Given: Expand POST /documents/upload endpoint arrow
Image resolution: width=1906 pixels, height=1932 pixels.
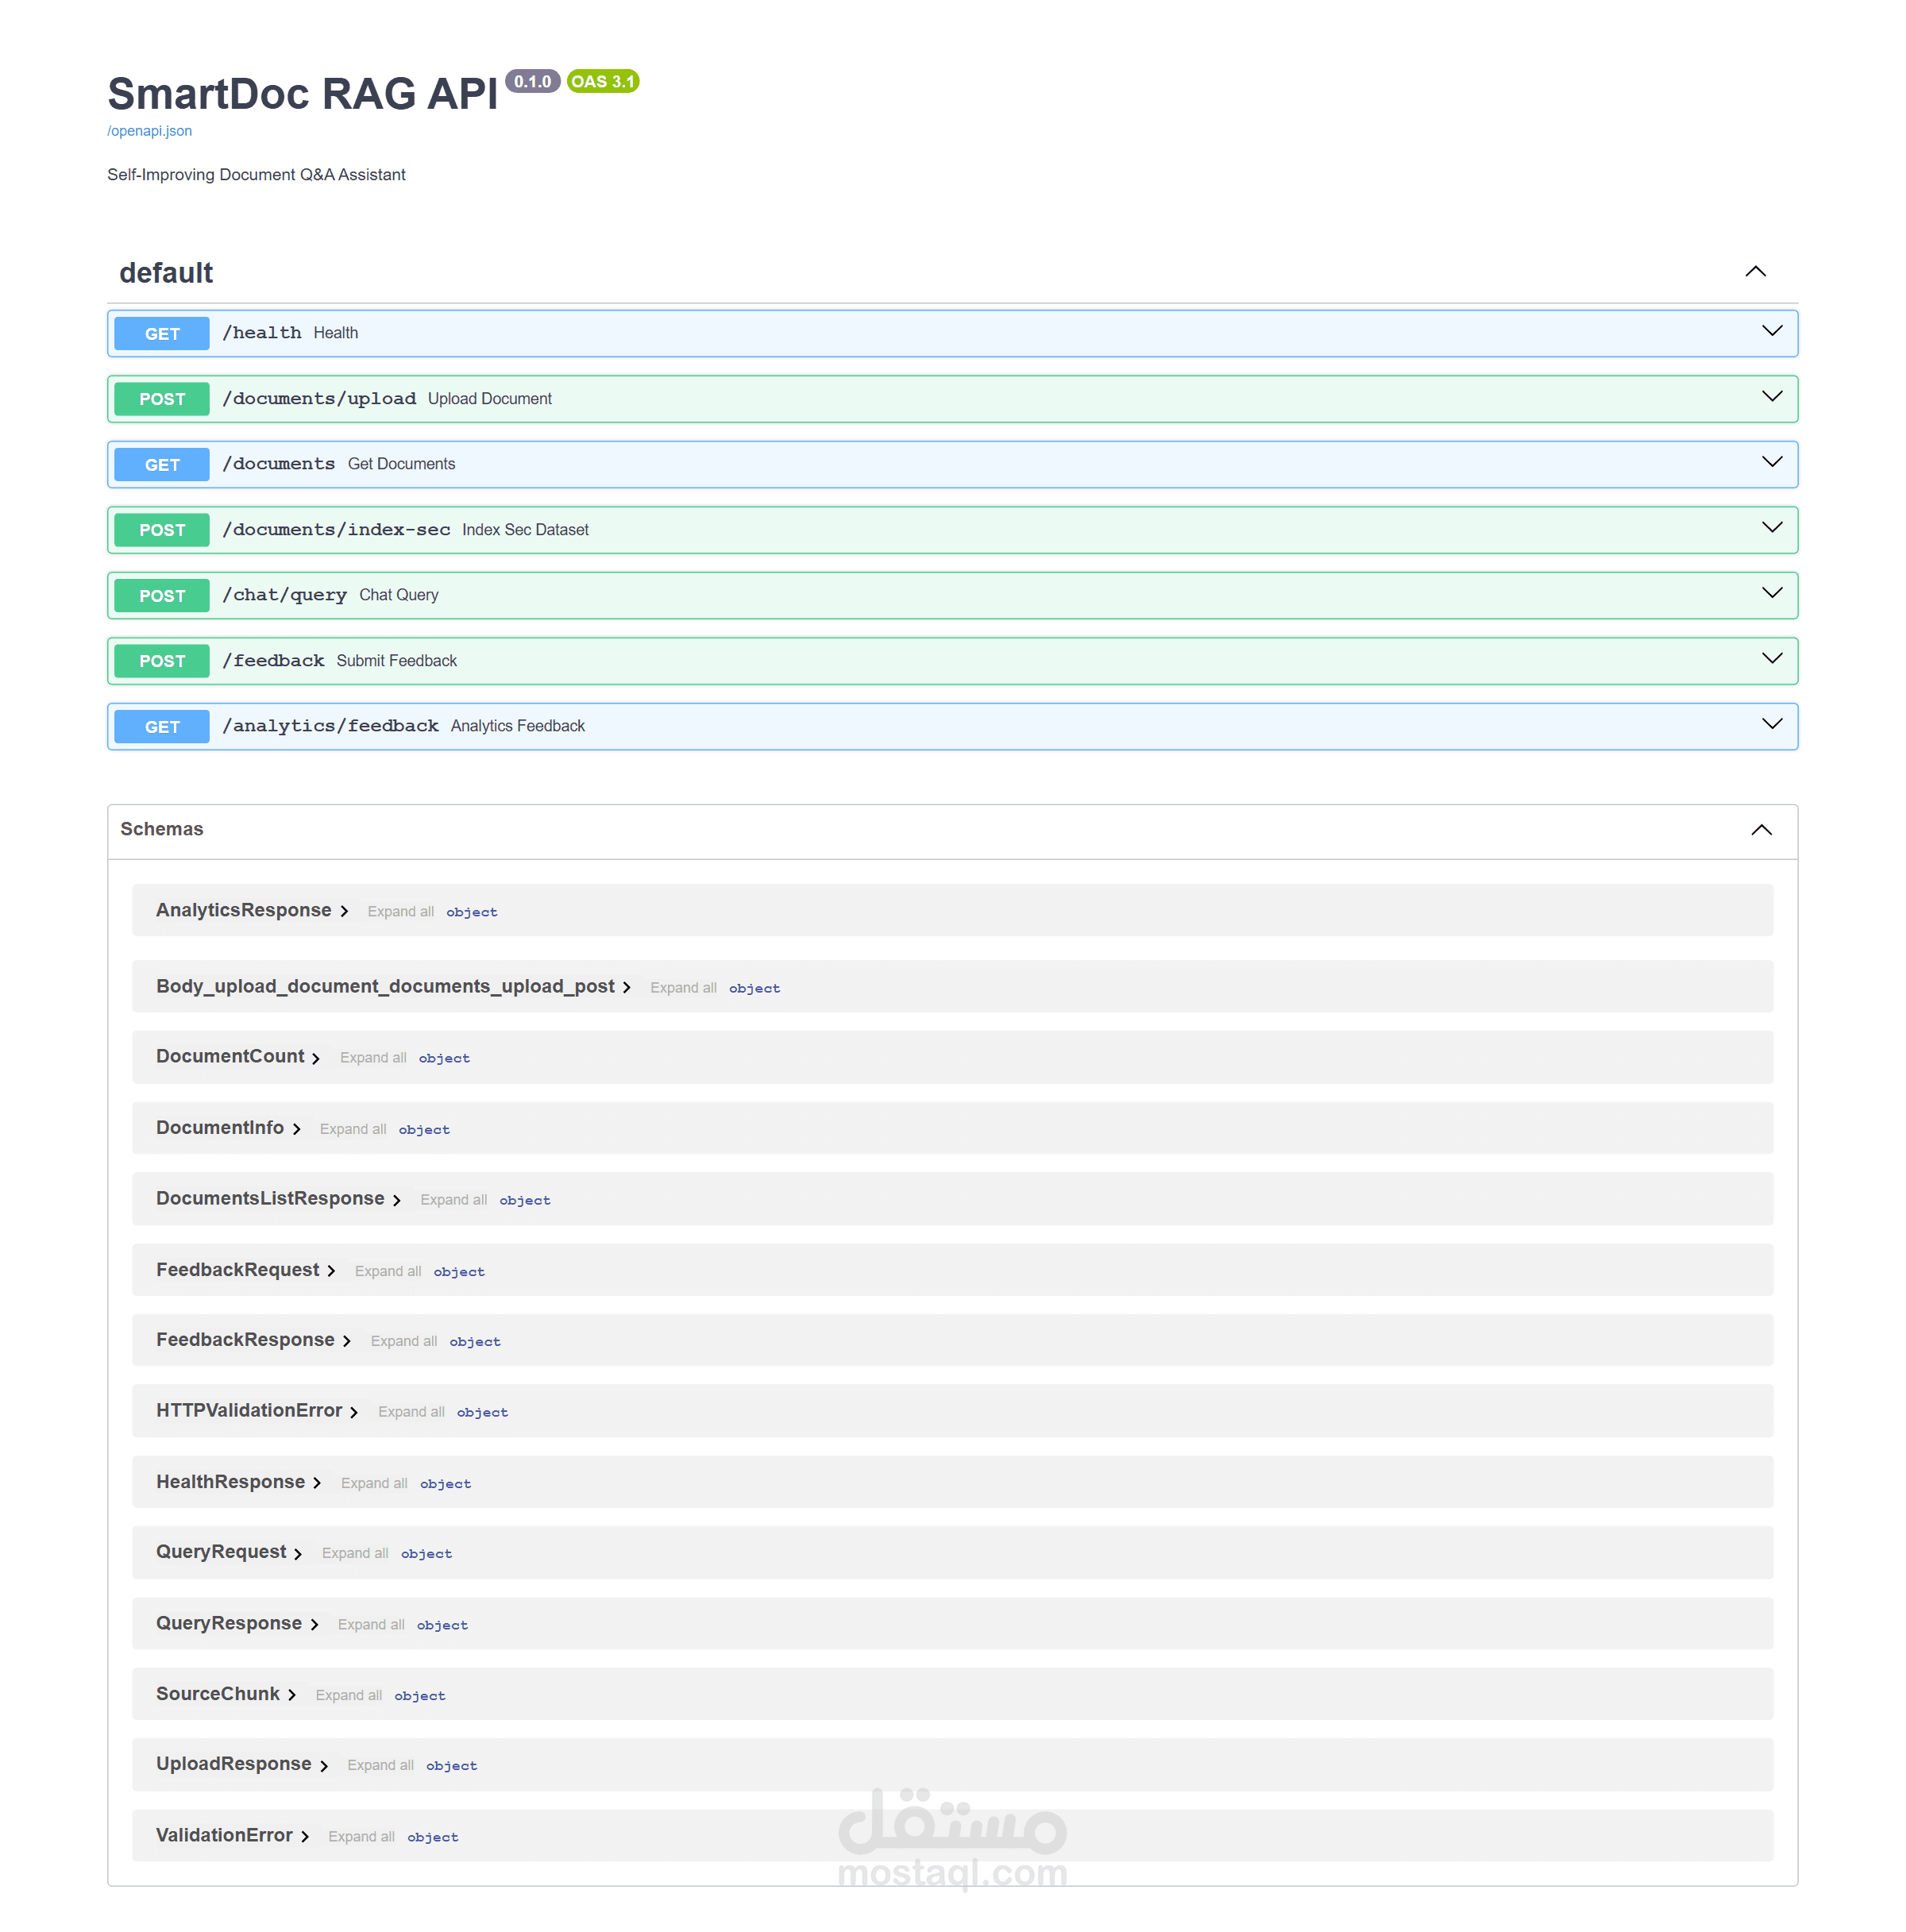Looking at the screenshot, I should 1772,397.
